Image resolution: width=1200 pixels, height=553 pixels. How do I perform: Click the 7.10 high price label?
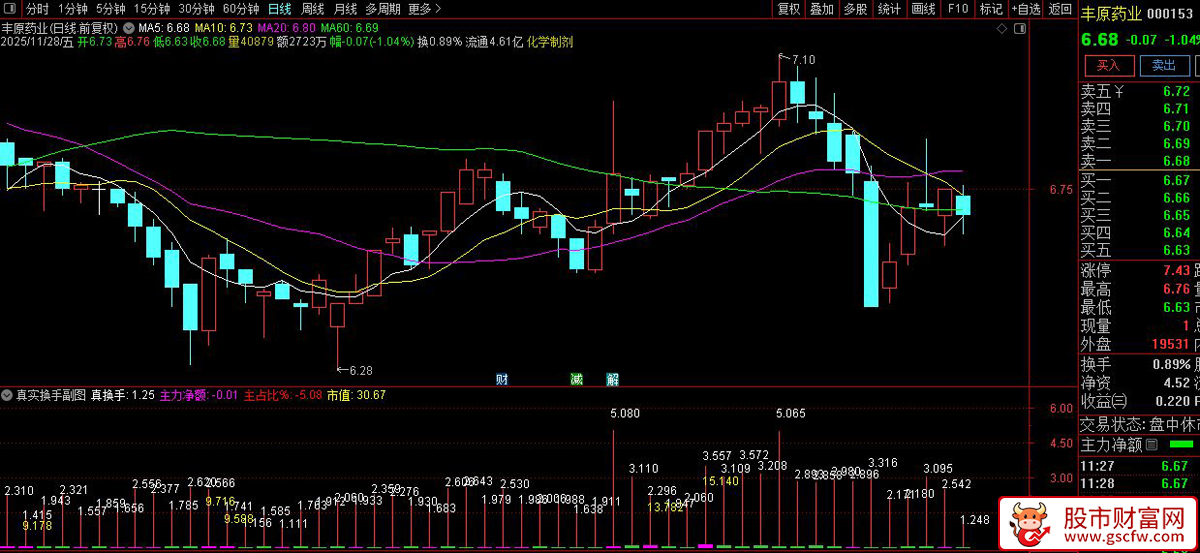tap(803, 60)
